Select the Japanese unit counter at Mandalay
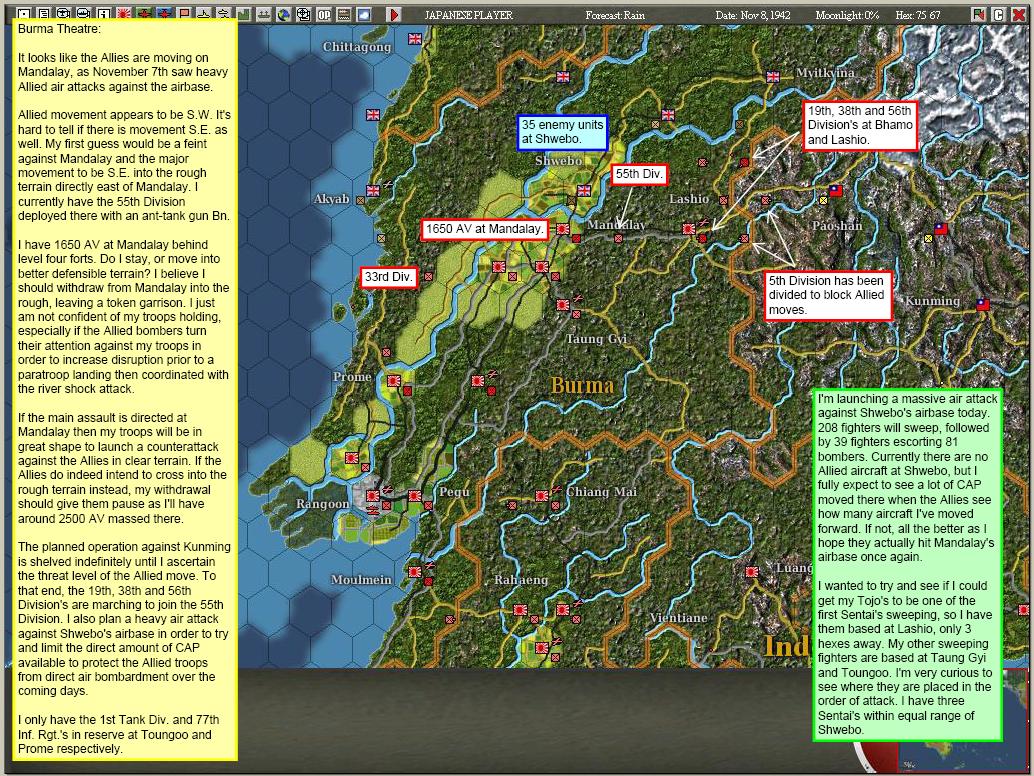 (563, 229)
